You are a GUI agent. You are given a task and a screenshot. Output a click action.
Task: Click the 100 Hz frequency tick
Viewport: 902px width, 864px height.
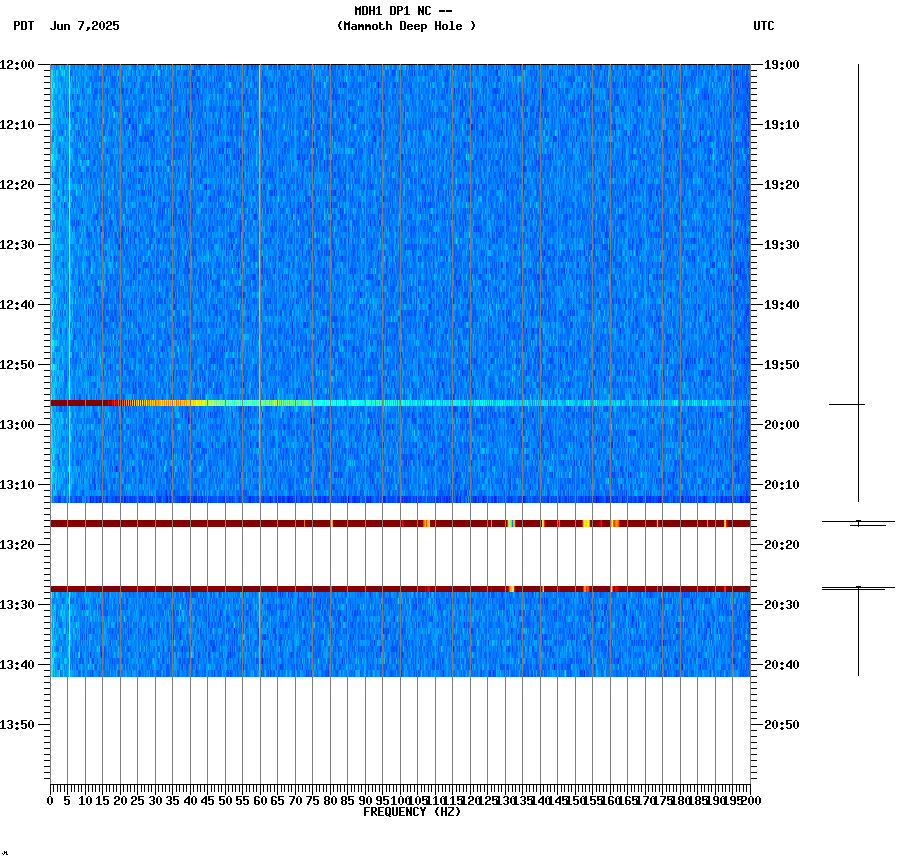pyautogui.click(x=400, y=800)
